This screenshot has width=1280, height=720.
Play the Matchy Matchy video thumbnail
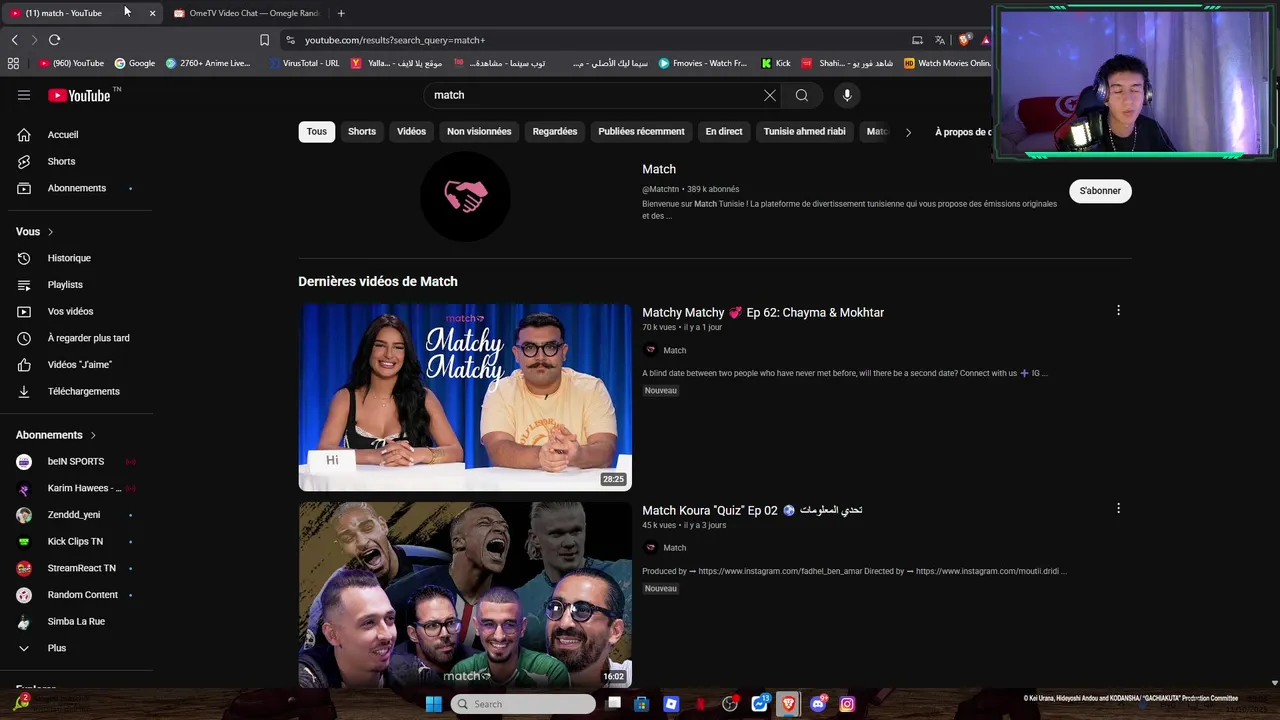(x=465, y=397)
